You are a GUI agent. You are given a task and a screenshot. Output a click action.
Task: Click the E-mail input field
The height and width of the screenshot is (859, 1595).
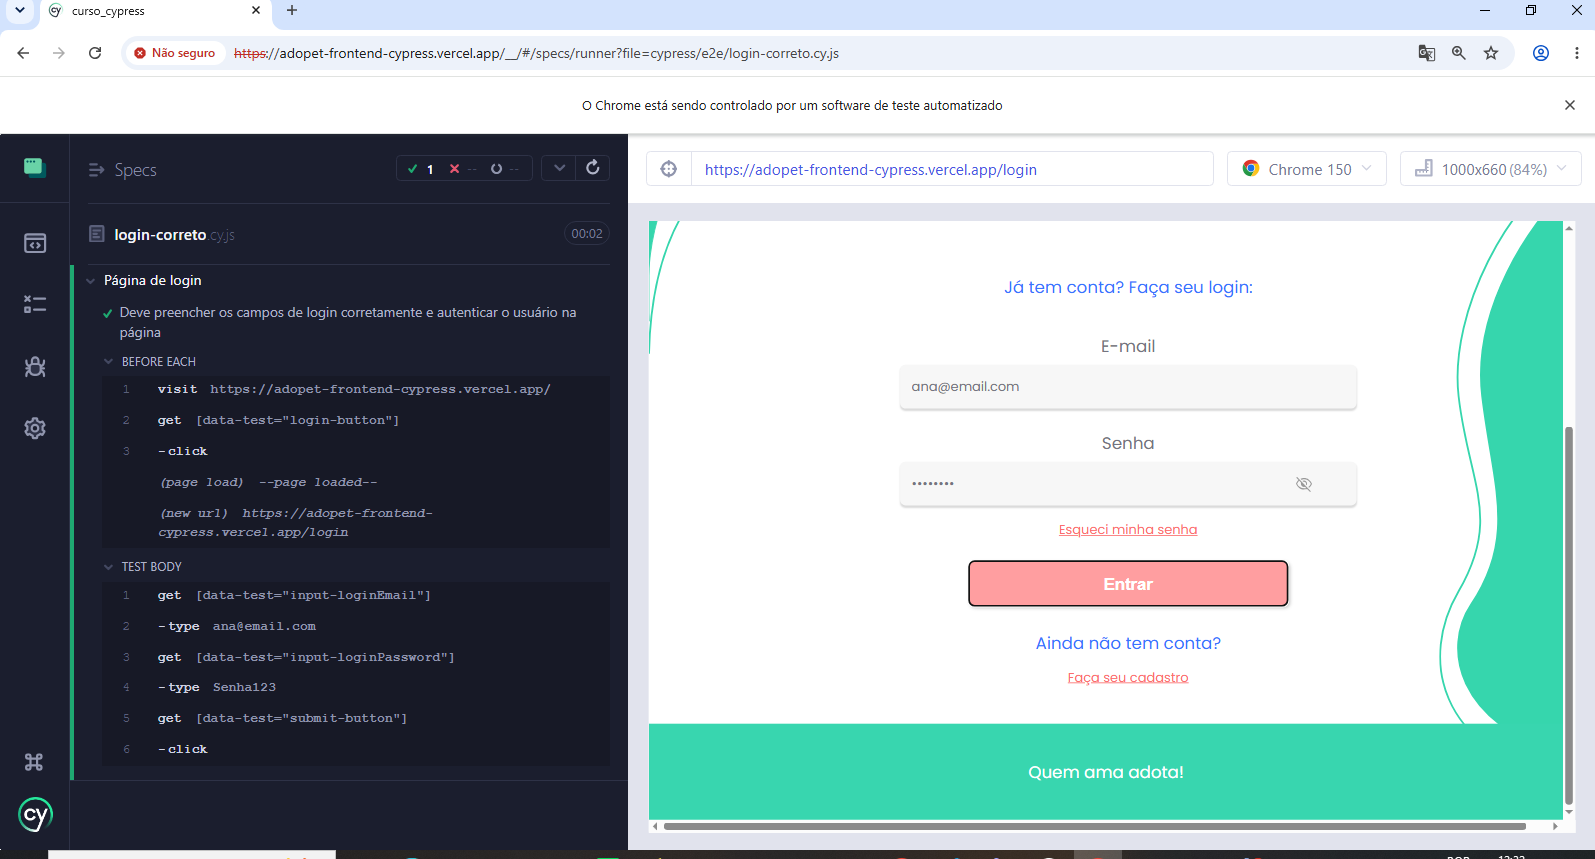click(x=1128, y=387)
